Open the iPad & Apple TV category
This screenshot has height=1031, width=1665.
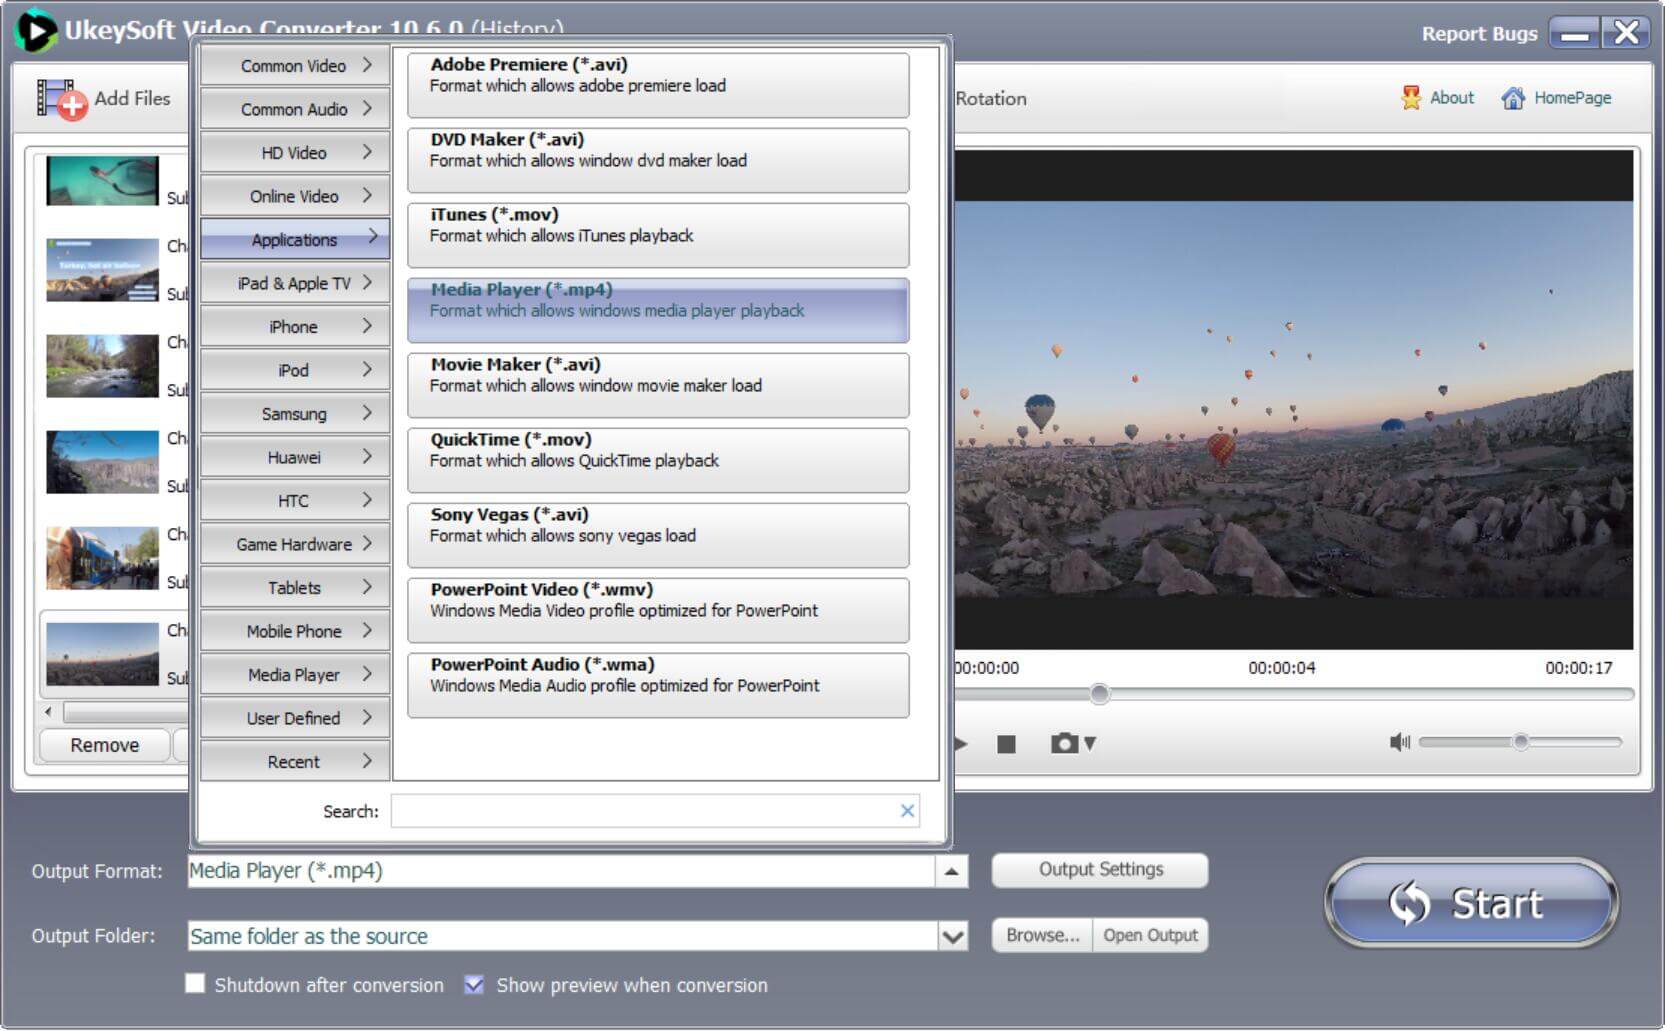(x=295, y=283)
